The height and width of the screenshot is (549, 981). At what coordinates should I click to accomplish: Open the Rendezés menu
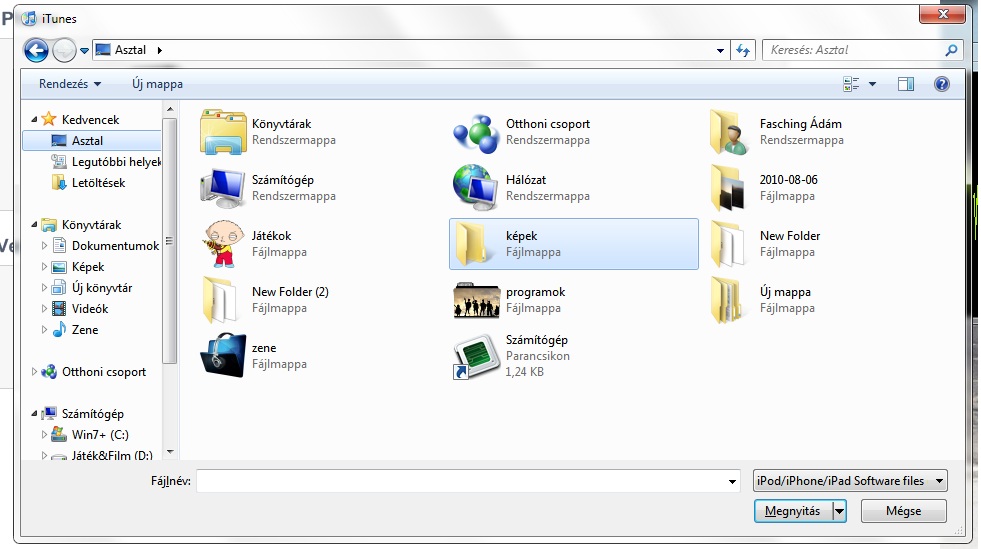point(69,84)
